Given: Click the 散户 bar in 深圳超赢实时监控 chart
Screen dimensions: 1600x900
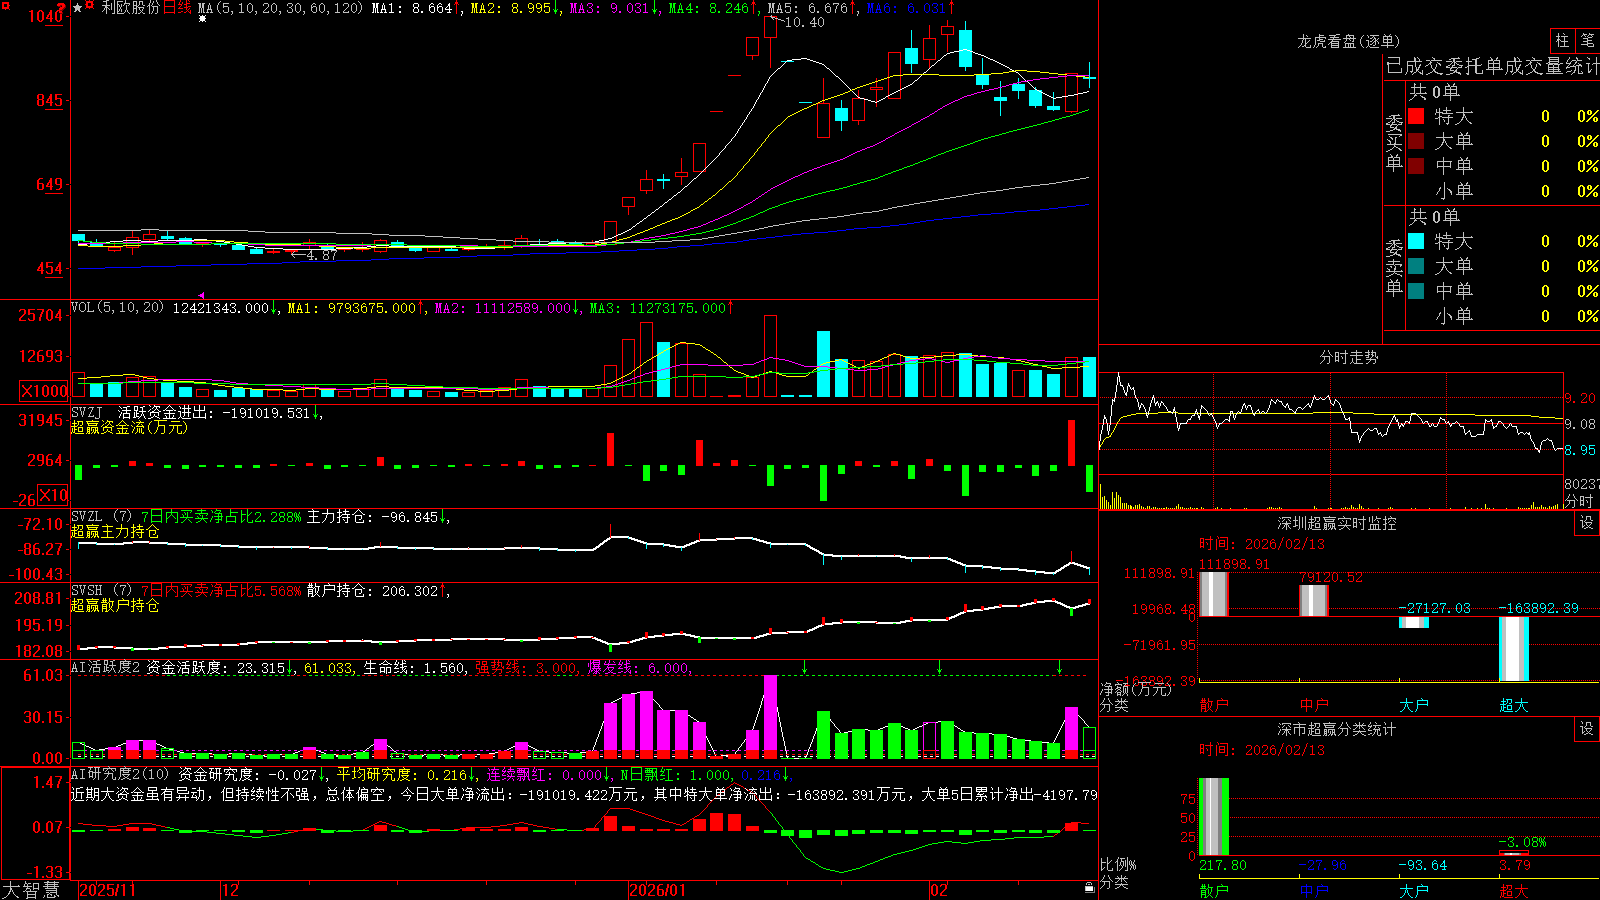Looking at the screenshot, I should click(x=1214, y=594).
